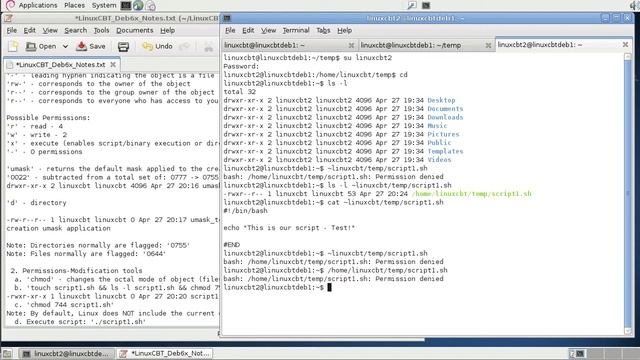Image resolution: width=640 pixels, height=360 pixels.
Task: Open the System menu in top panel
Action: tap(104, 5)
